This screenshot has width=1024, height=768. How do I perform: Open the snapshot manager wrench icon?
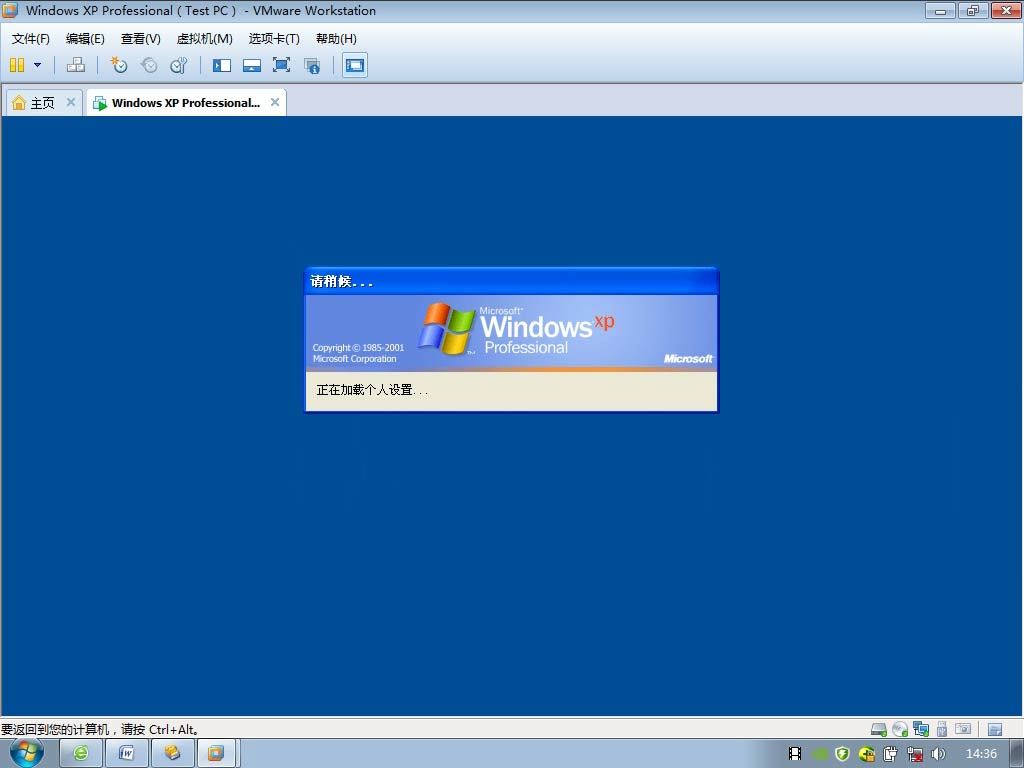click(x=178, y=65)
